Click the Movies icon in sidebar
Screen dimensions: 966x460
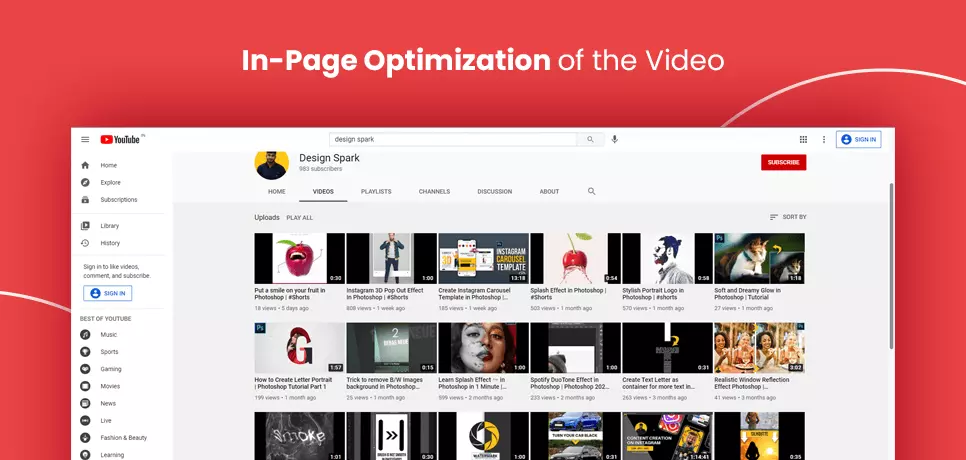coord(85,386)
